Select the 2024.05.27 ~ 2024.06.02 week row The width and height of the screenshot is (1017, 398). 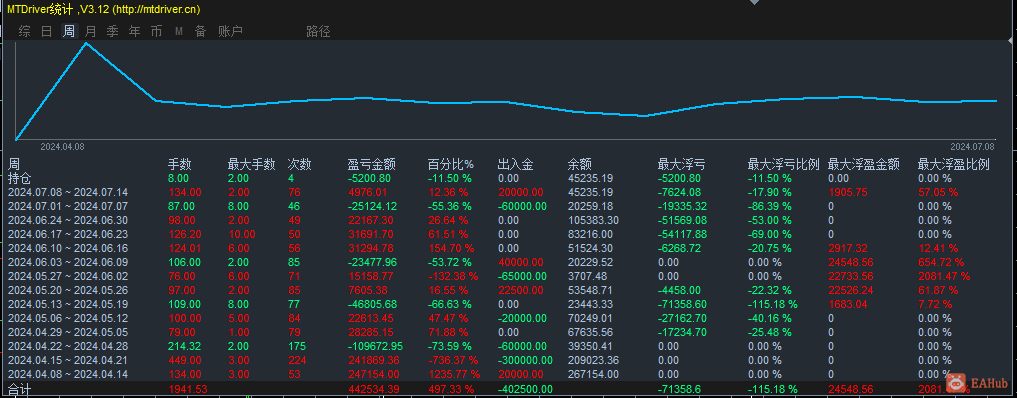[x=509, y=276]
